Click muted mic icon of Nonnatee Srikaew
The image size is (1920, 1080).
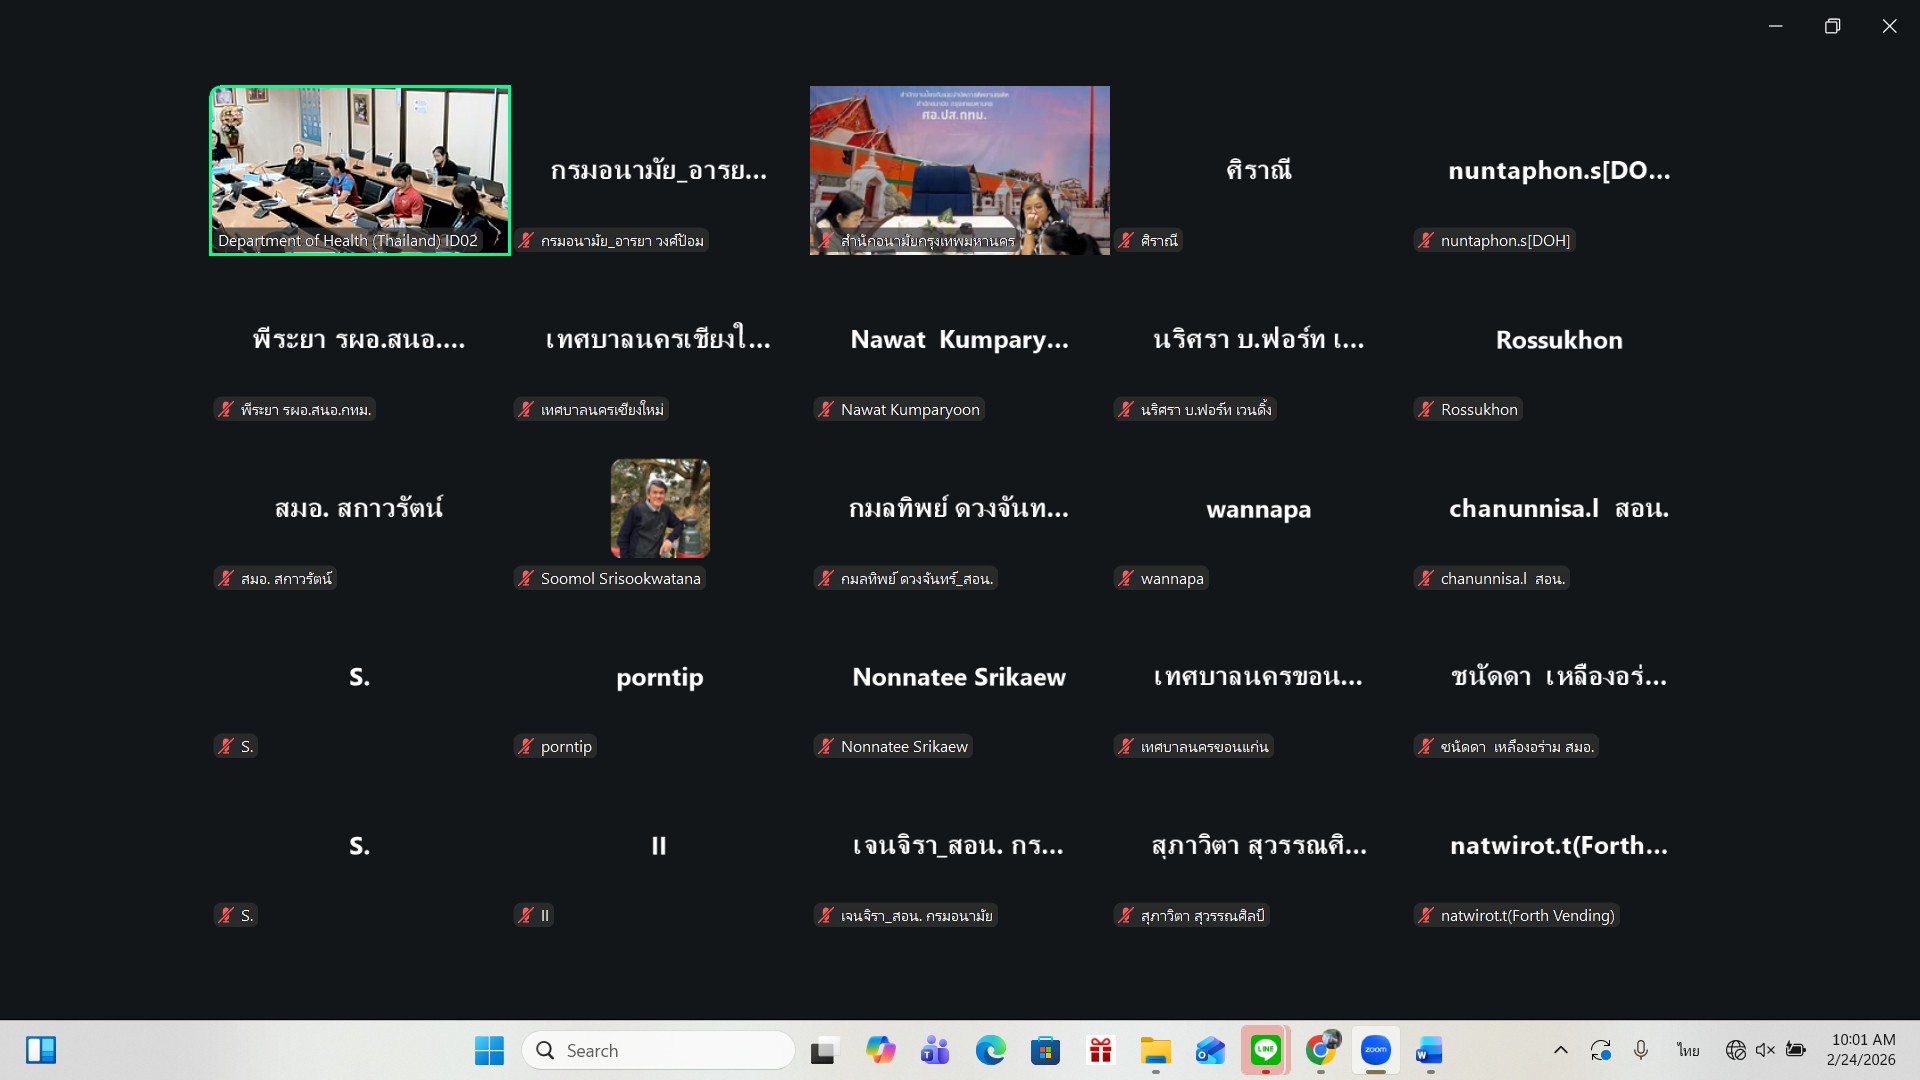point(826,746)
